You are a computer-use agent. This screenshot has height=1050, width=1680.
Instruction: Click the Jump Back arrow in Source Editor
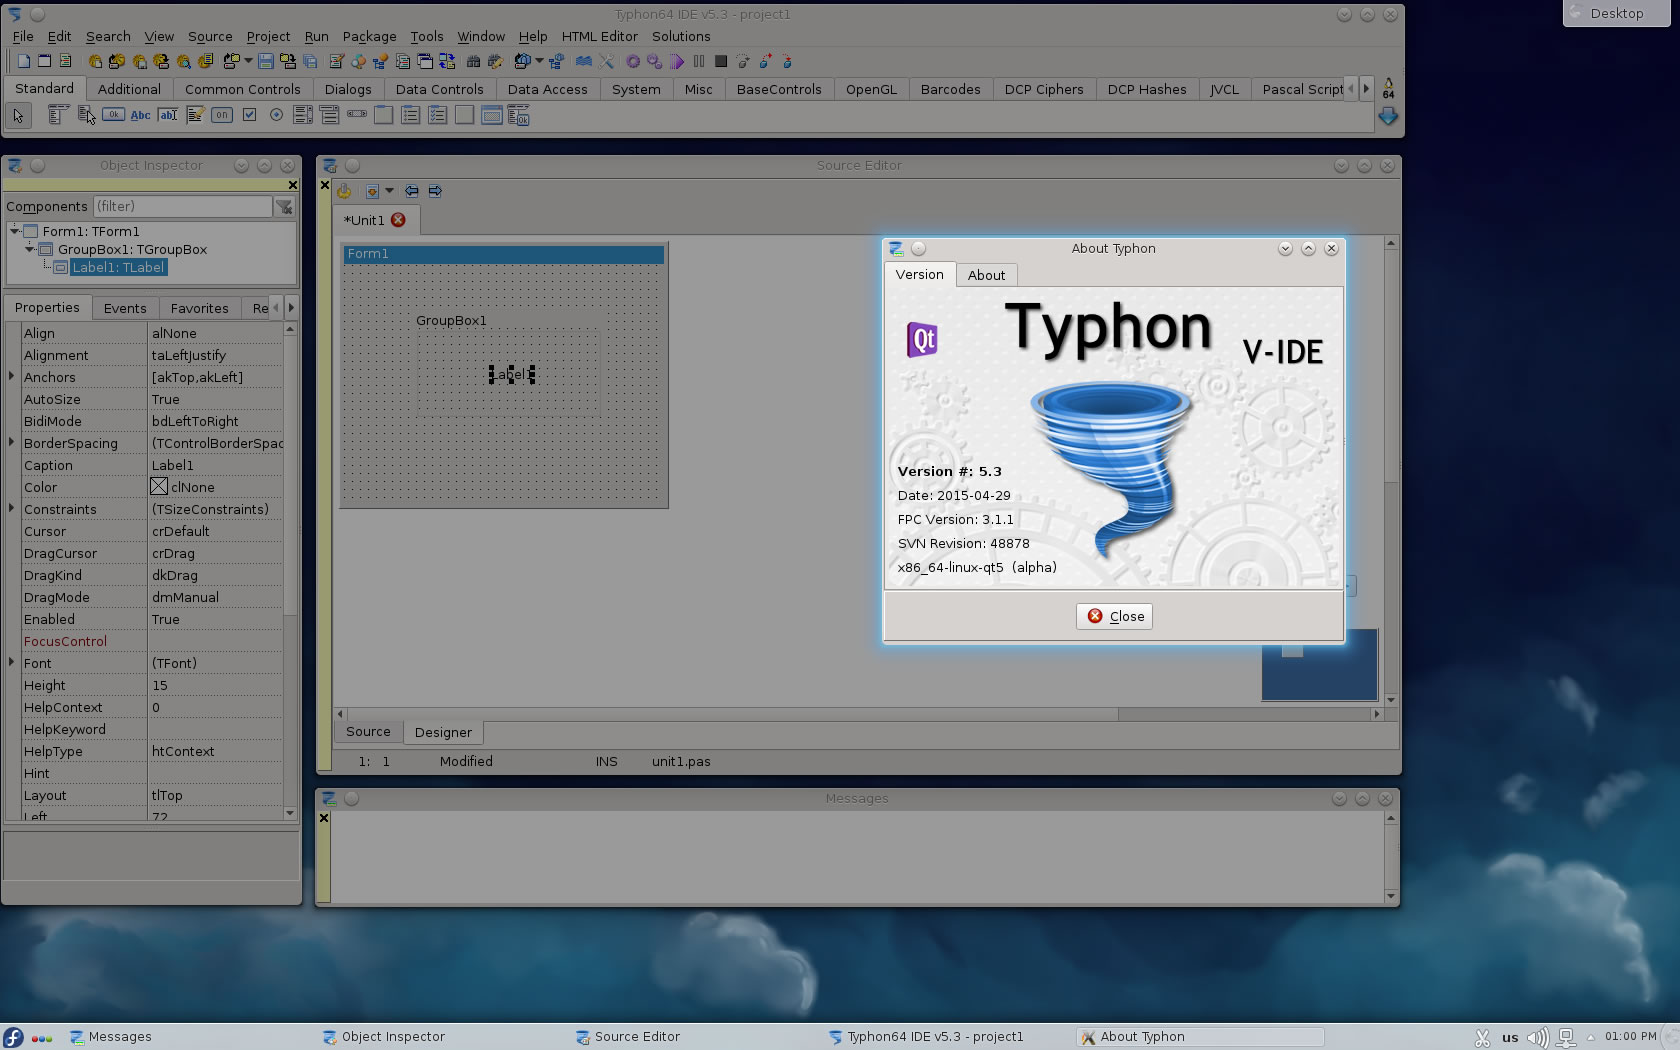[x=412, y=191]
